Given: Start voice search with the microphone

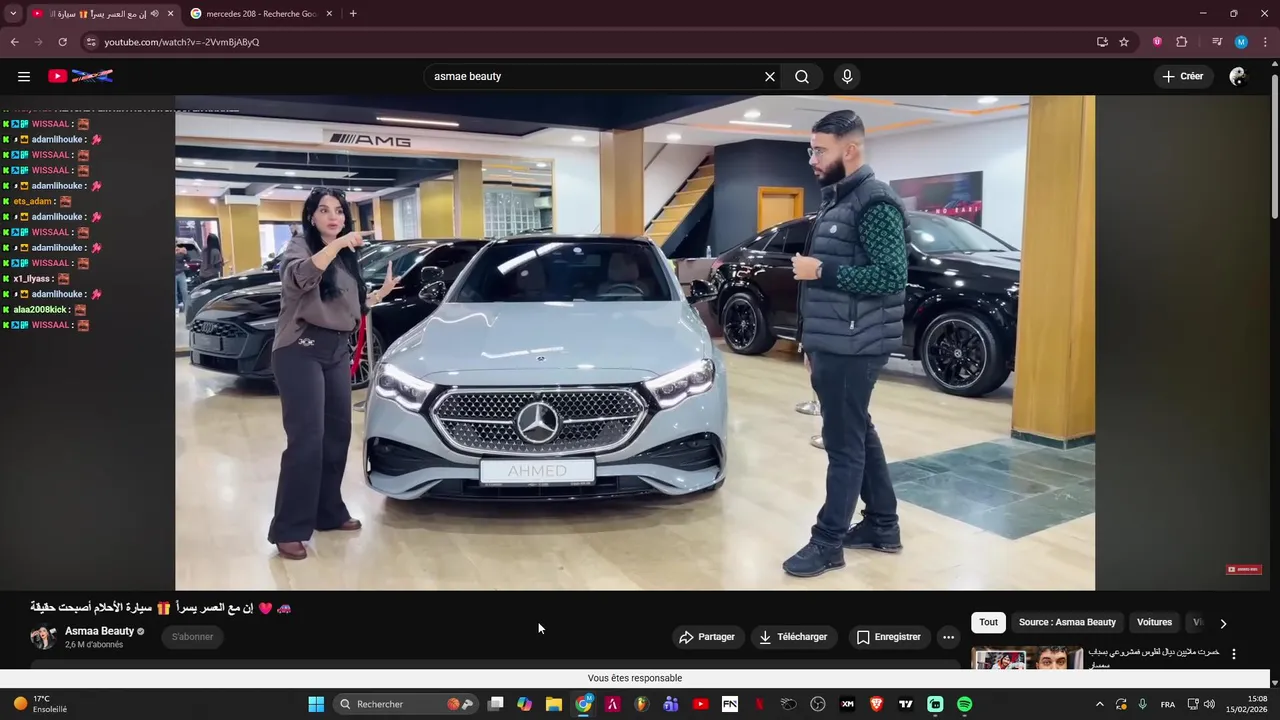Looking at the screenshot, I should click(847, 76).
